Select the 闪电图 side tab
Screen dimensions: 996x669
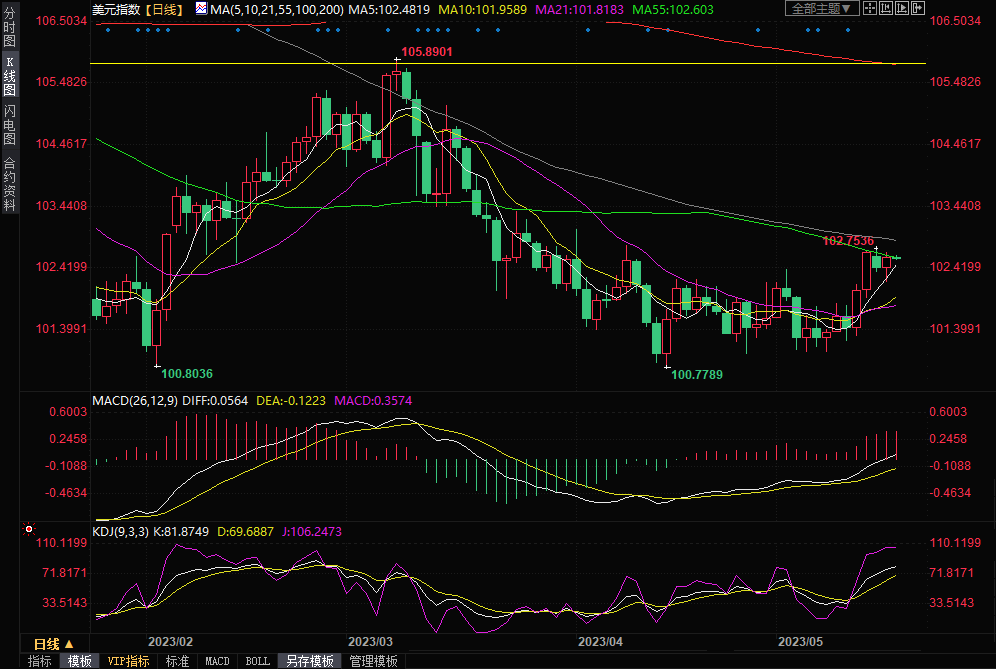point(10,125)
